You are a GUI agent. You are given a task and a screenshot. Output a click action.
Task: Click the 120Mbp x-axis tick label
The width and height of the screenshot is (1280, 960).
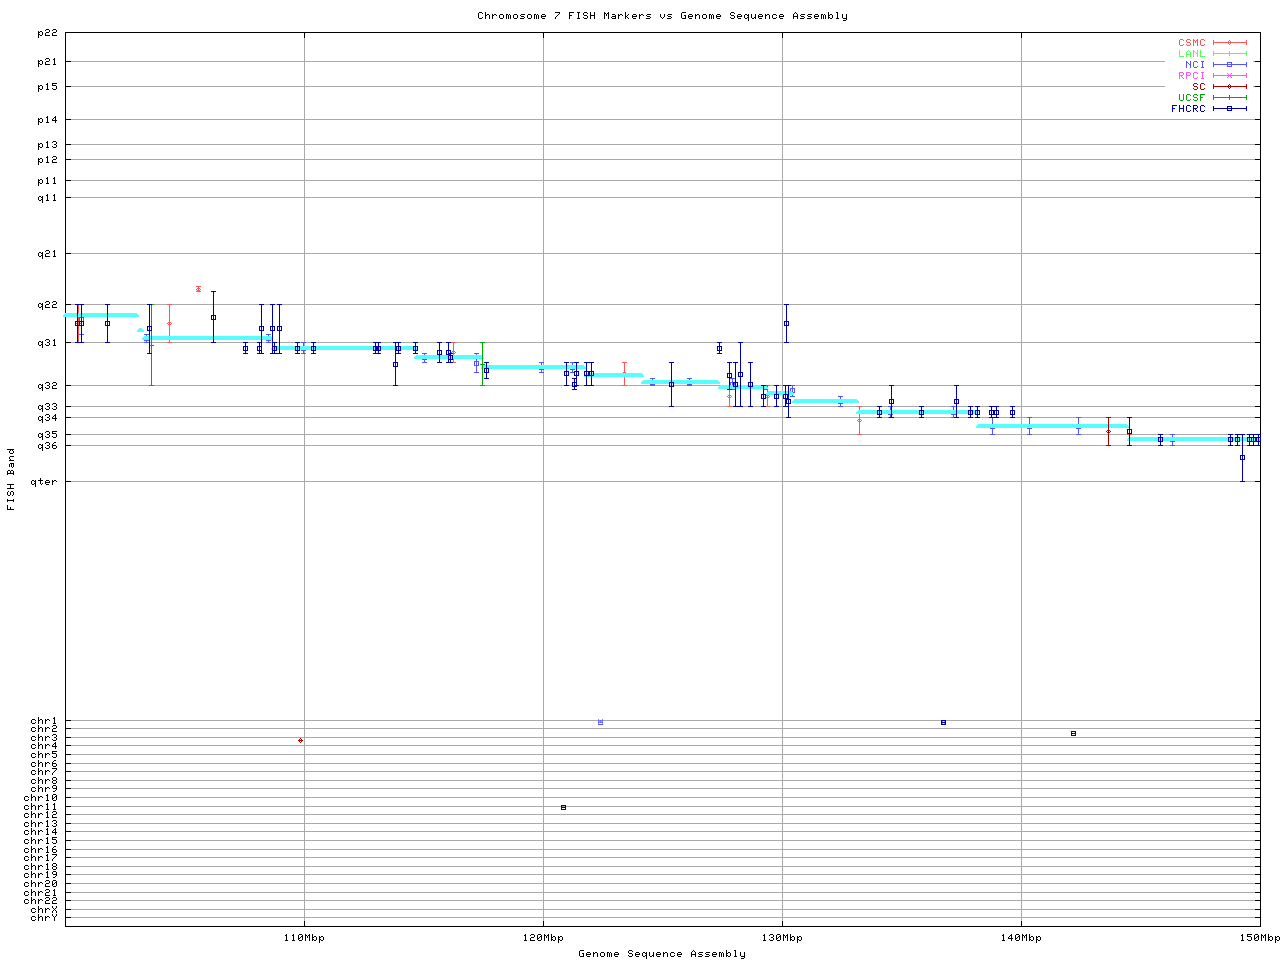click(543, 938)
